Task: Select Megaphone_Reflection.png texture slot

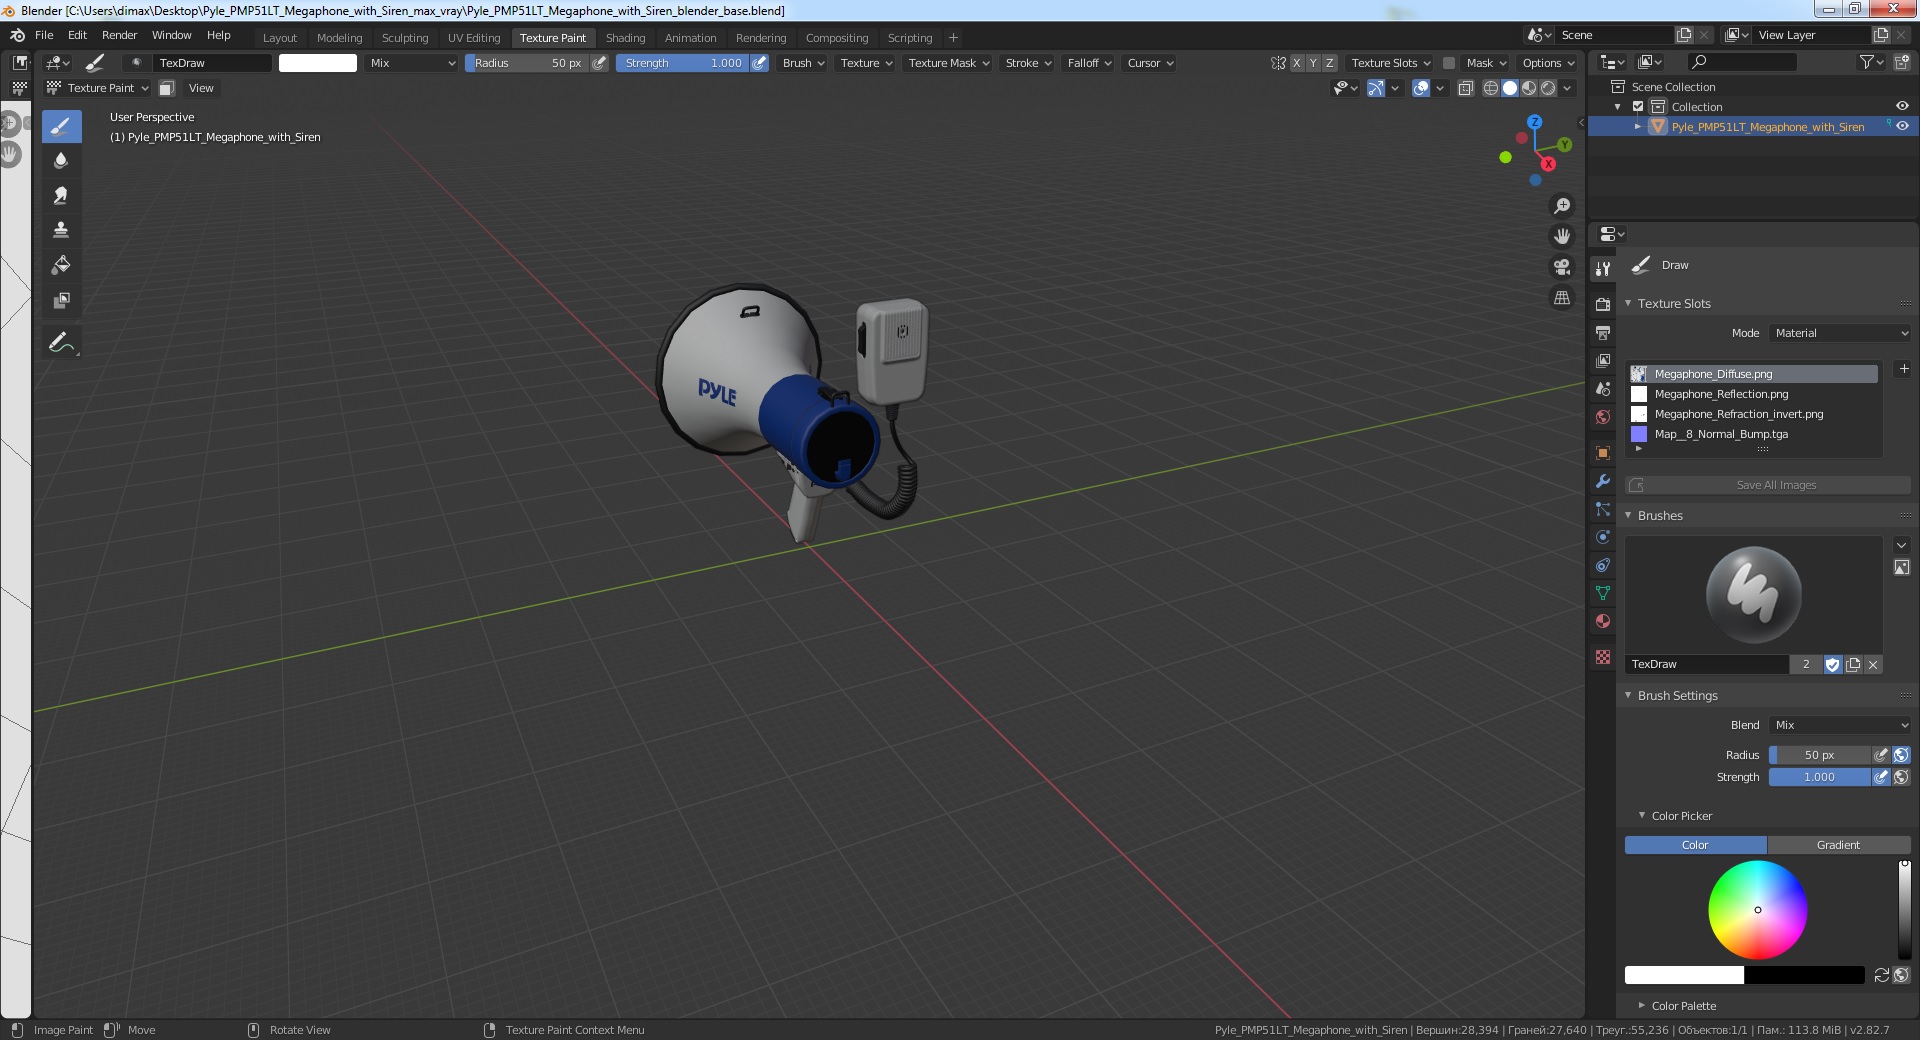Action: [x=1753, y=394]
